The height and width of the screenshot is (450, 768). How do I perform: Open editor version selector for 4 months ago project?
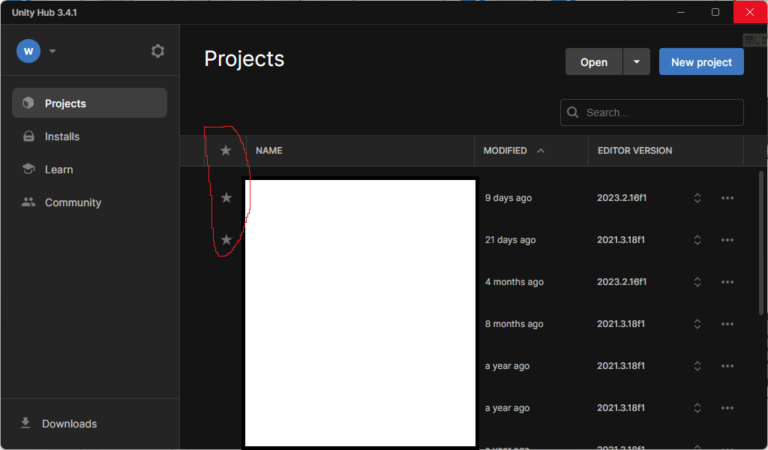(x=697, y=282)
